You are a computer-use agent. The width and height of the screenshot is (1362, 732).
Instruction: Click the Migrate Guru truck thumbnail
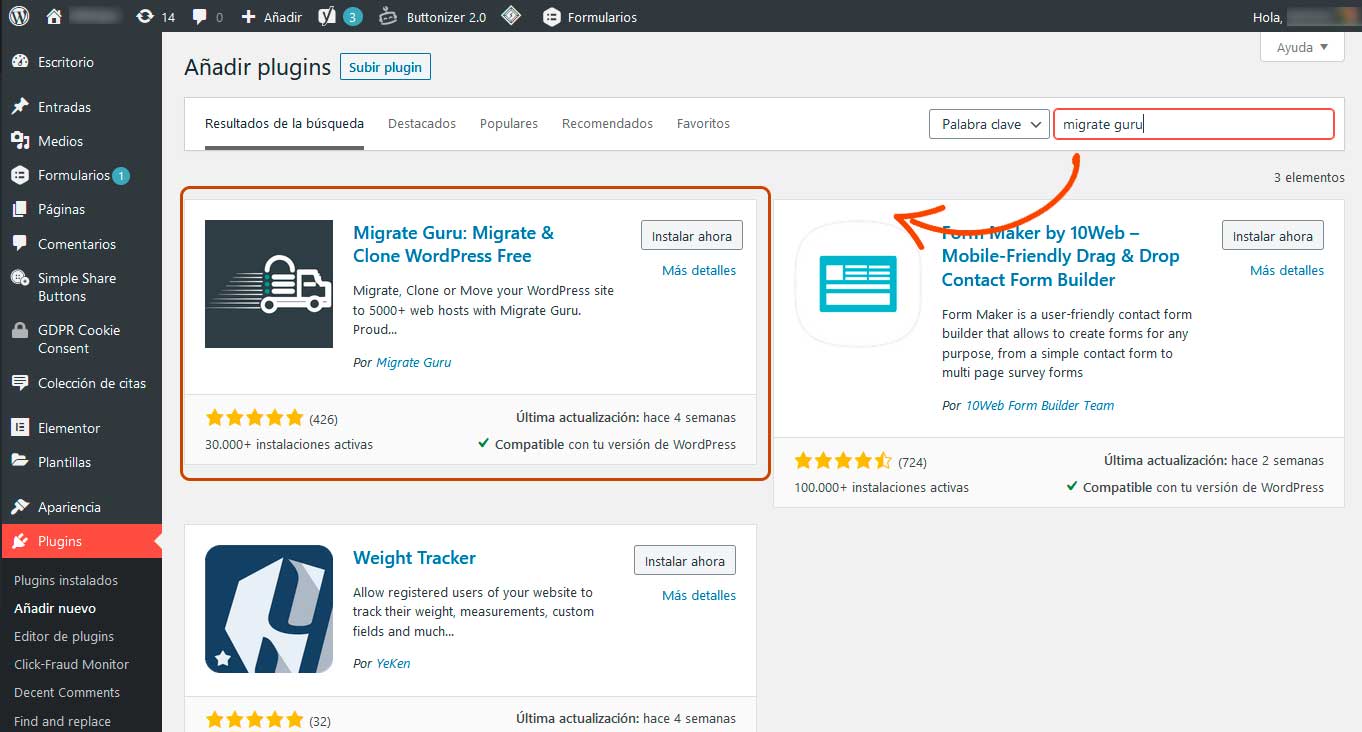point(269,284)
